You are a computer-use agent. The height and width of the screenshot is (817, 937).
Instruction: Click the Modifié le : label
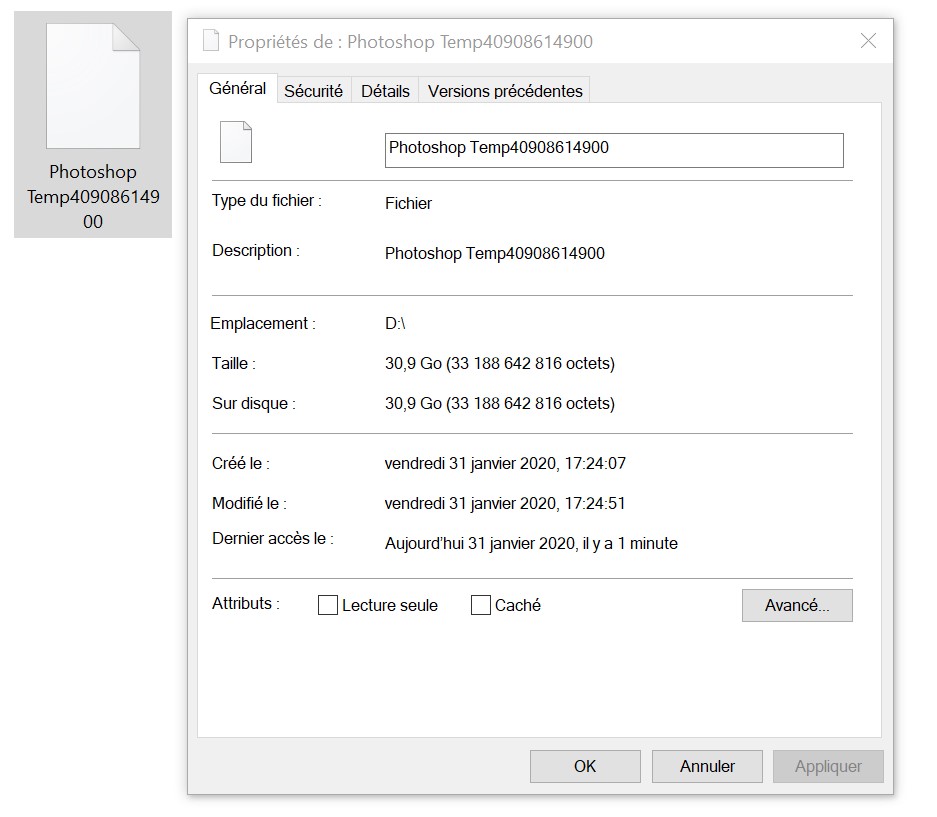(249, 503)
